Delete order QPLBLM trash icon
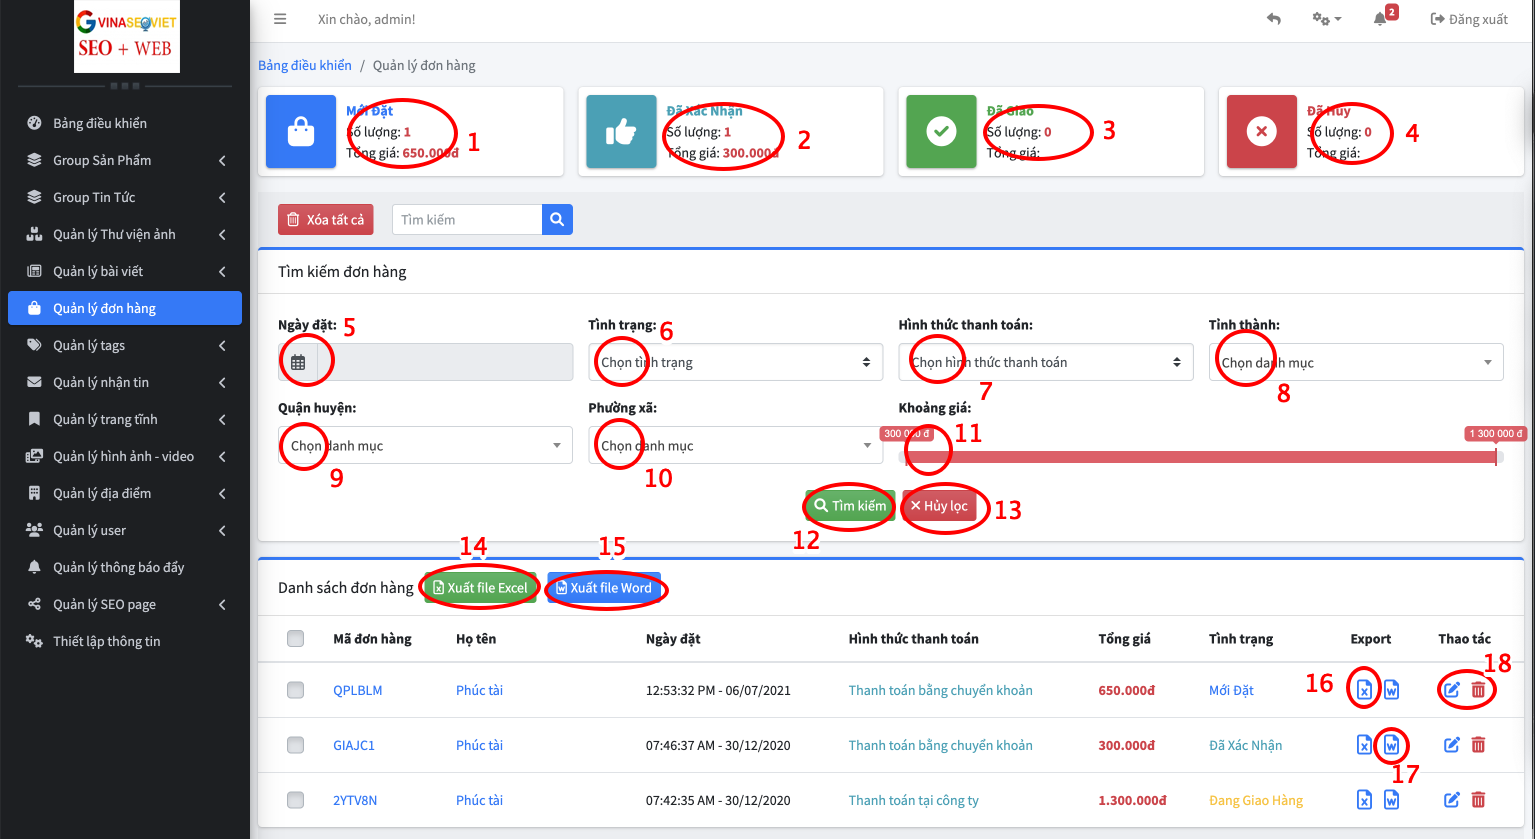This screenshot has height=839, width=1535. click(1478, 690)
